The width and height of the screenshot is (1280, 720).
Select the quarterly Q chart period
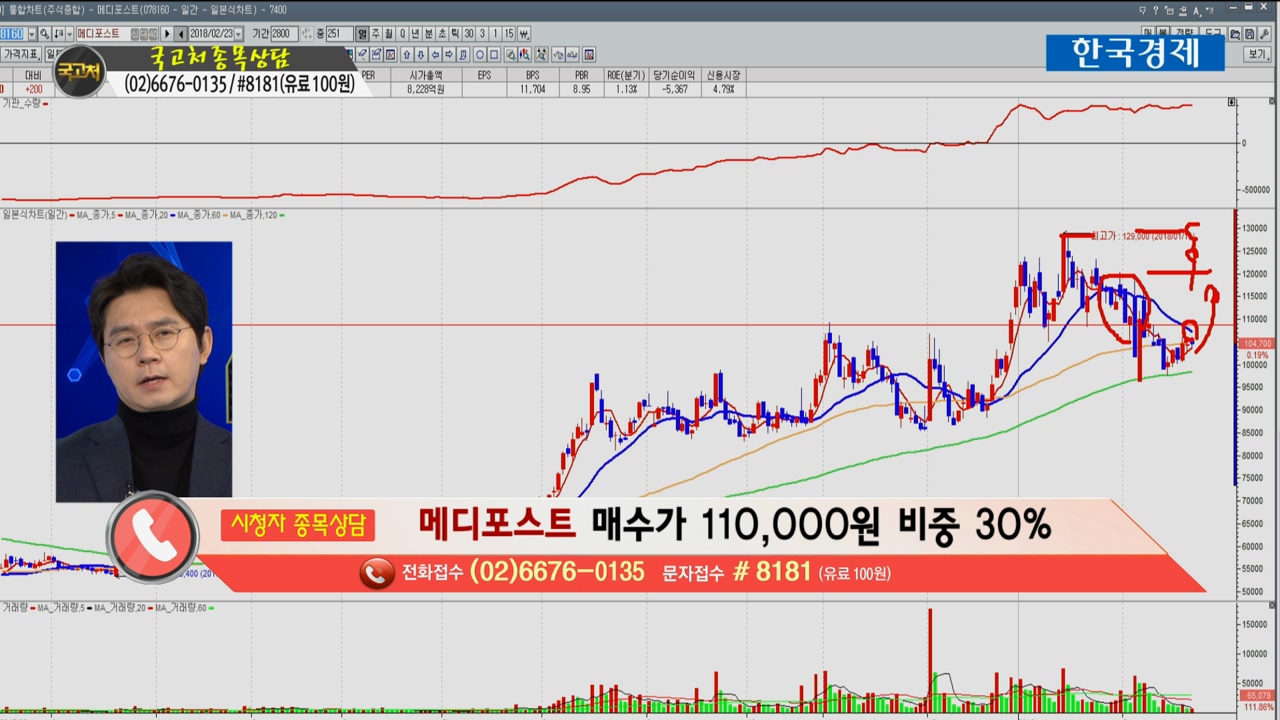[x=402, y=34]
